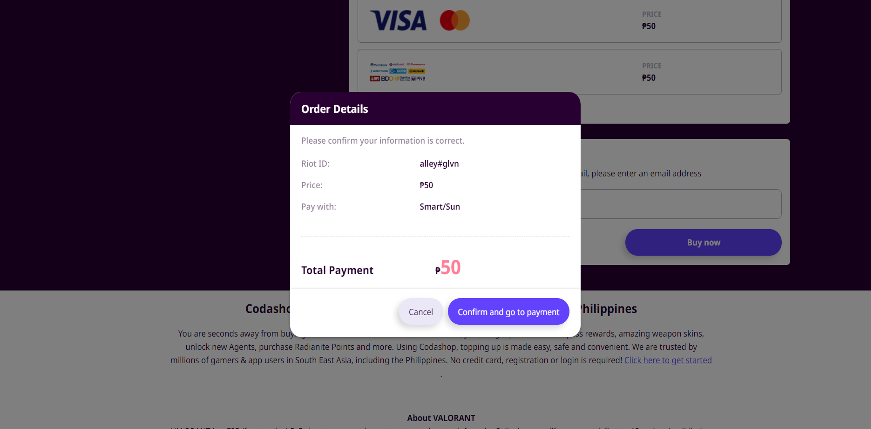
Task: Cancel the order details dialog
Action: click(421, 312)
